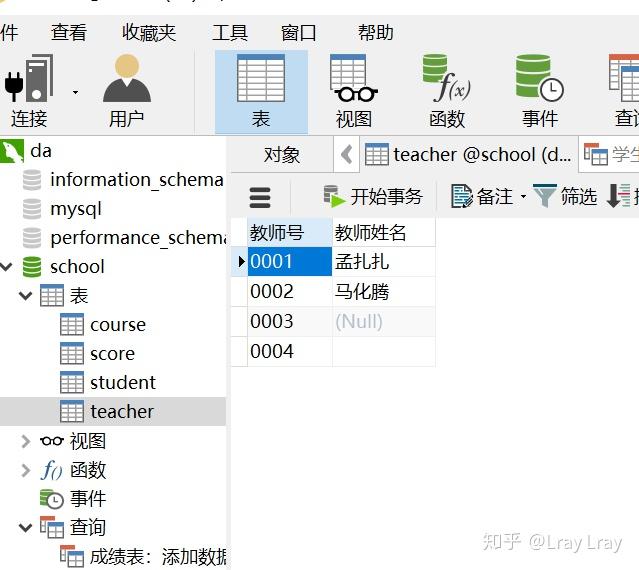Select the da connection icon
Viewport: 639px width, 570px height.
11,151
